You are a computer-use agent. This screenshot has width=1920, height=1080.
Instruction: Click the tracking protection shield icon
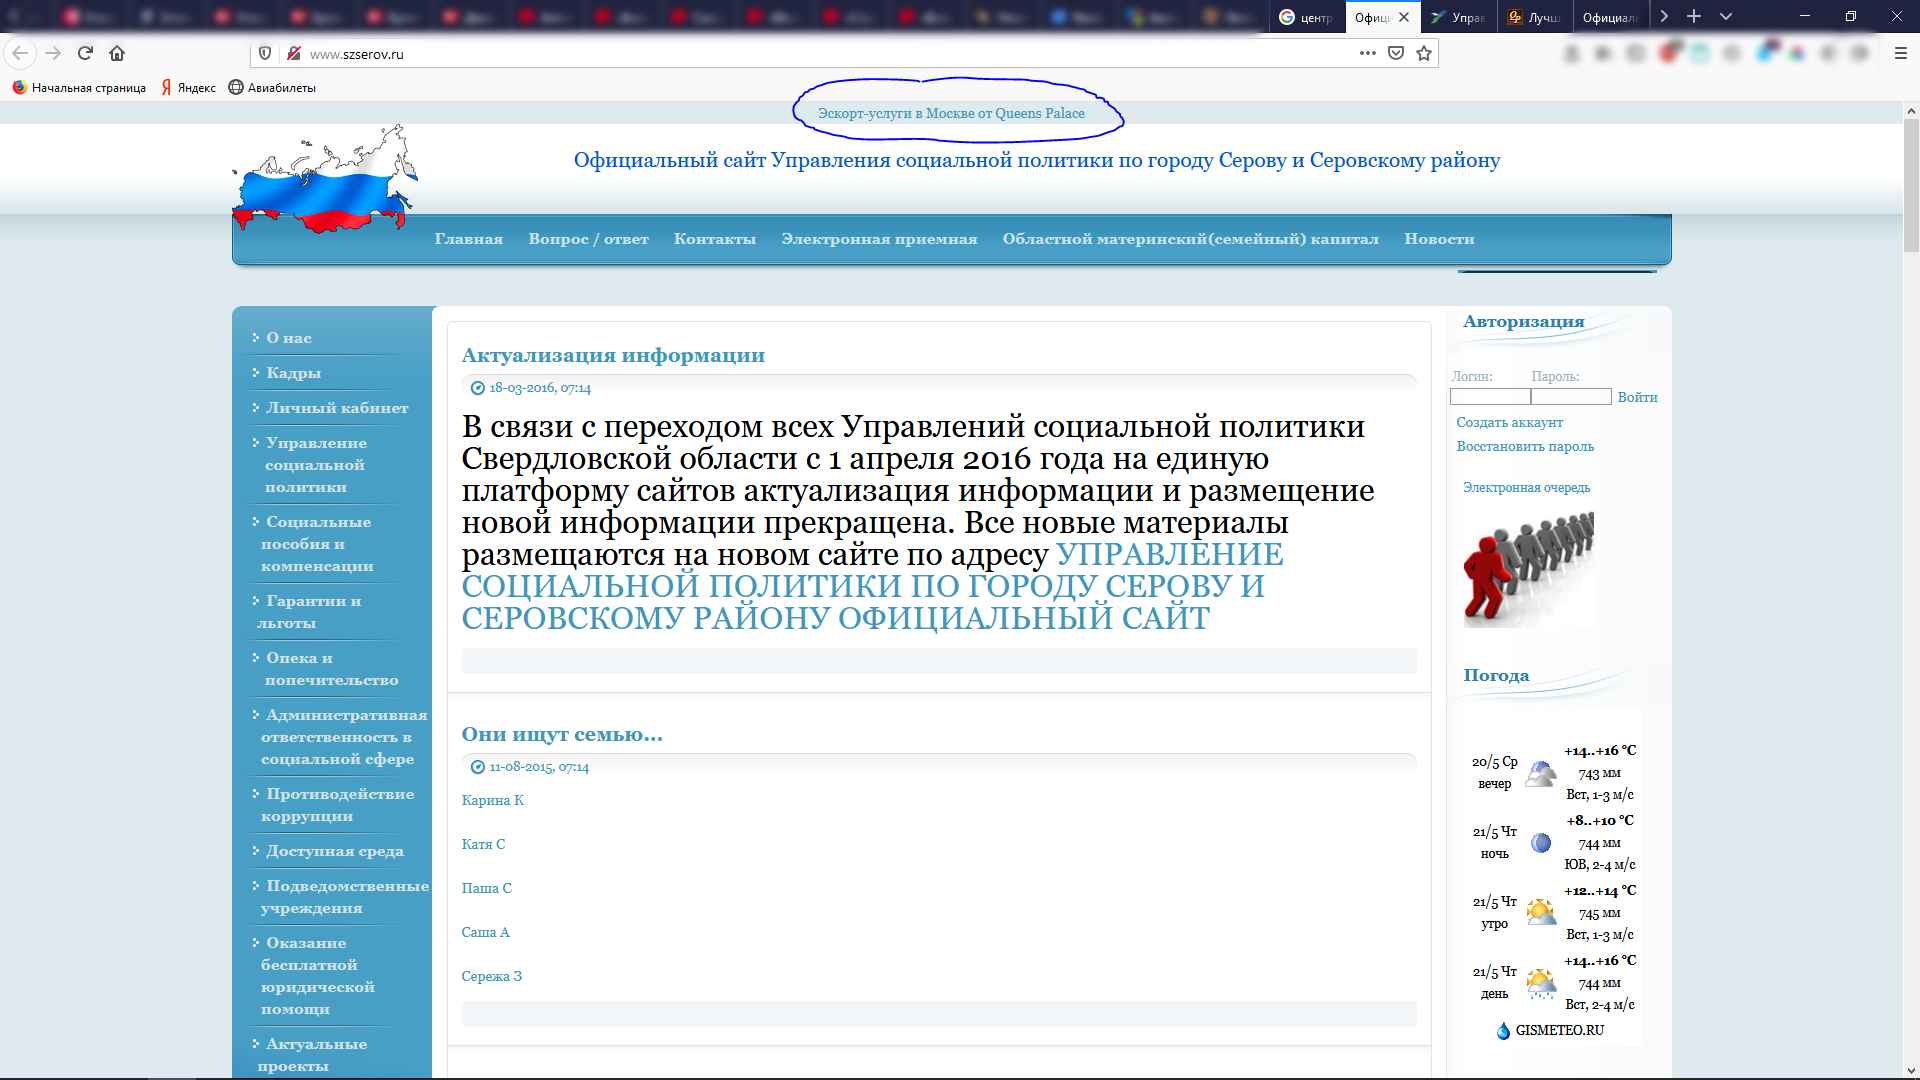pyautogui.click(x=265, y=53)
